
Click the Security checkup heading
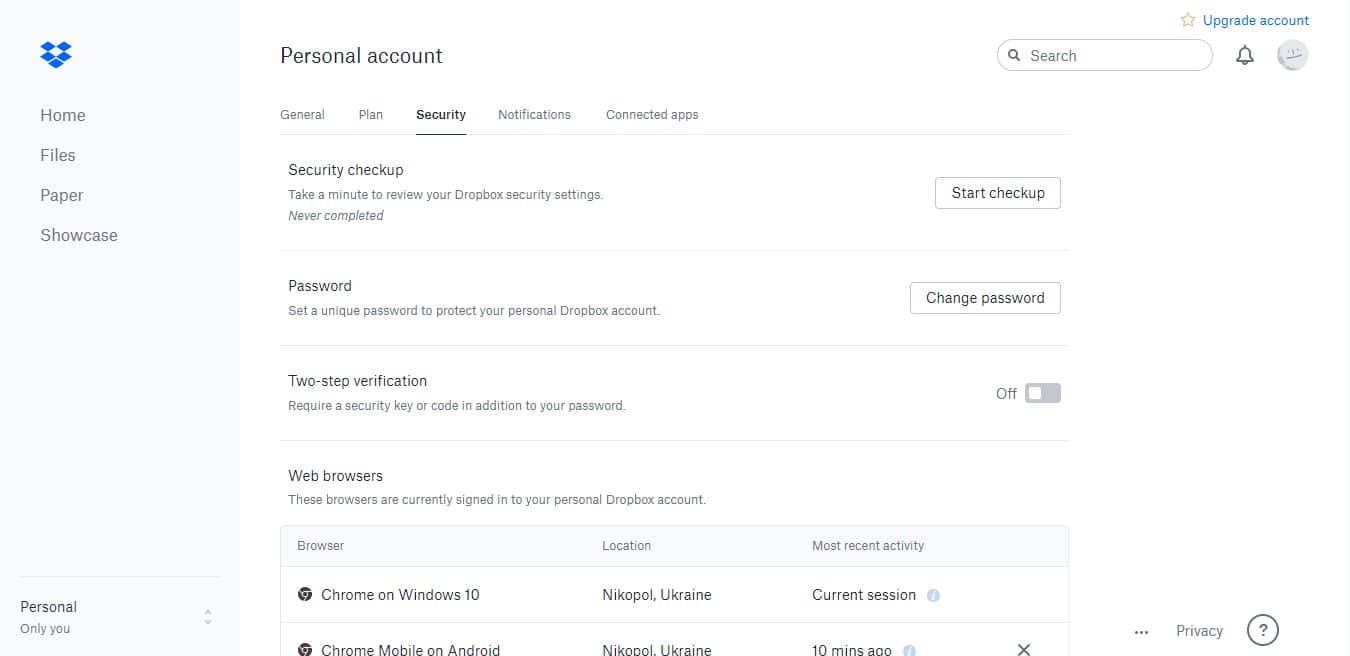click(x=346, y=170)
